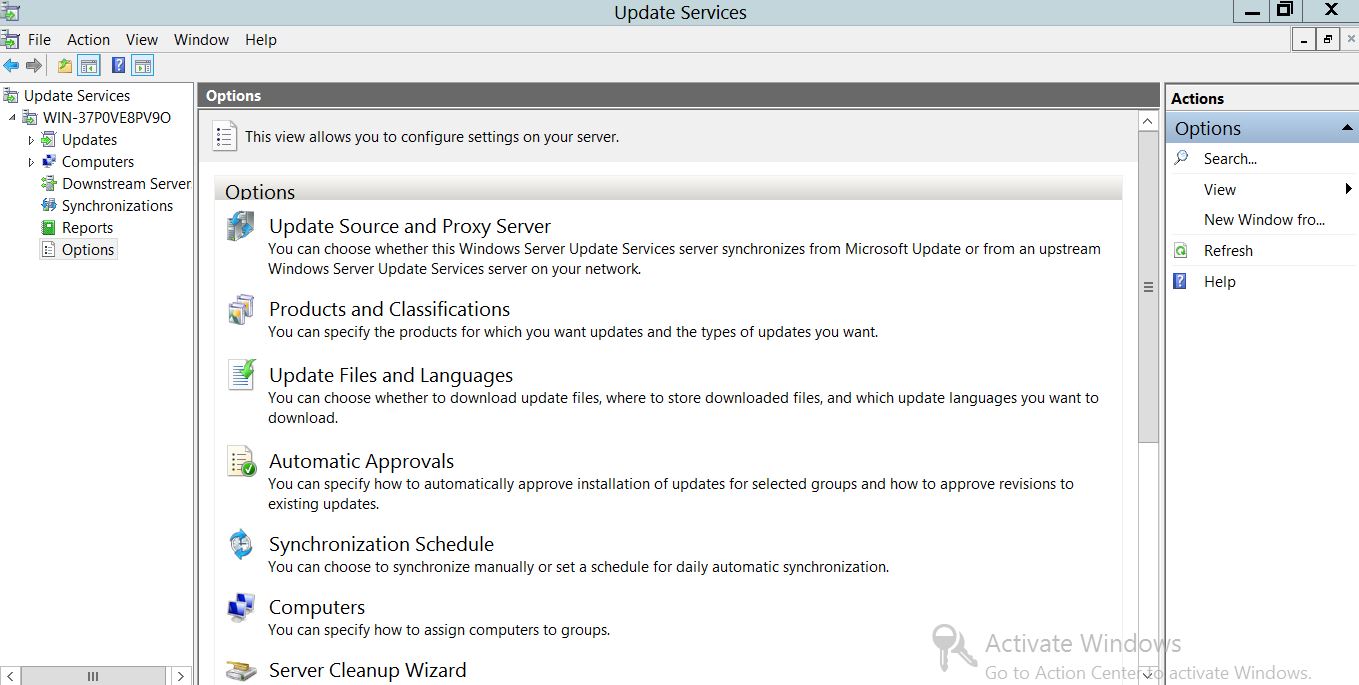Viewport: 1359px width, 685px height.
Task: Open the Automatic Approvals icon
Action: 241,462
